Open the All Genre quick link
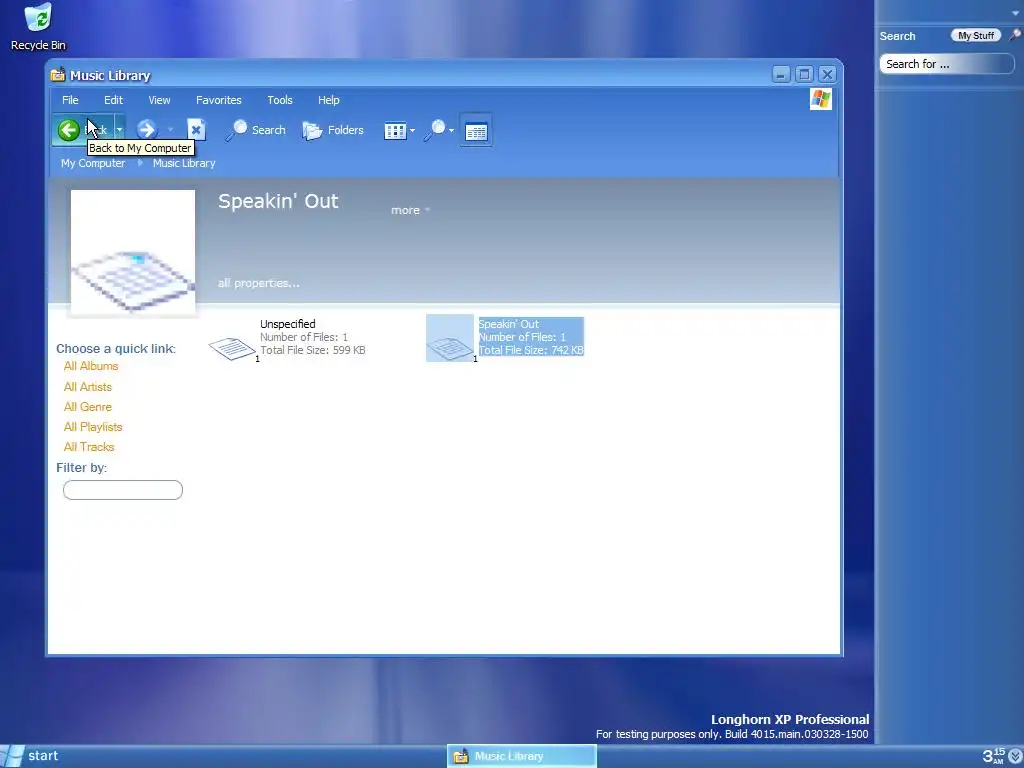Screen dimensions: 1024x768 (88, 407)
